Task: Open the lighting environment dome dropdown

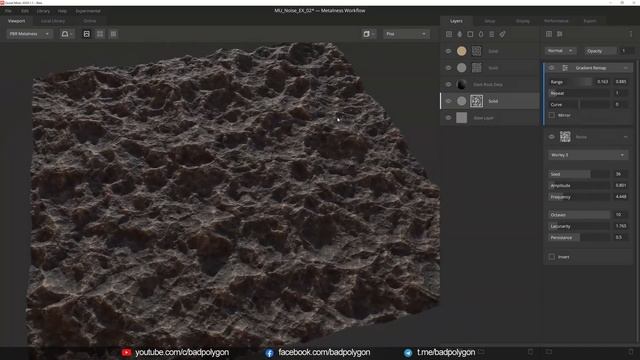Action: pyautogui.click(x=67, y=34)
